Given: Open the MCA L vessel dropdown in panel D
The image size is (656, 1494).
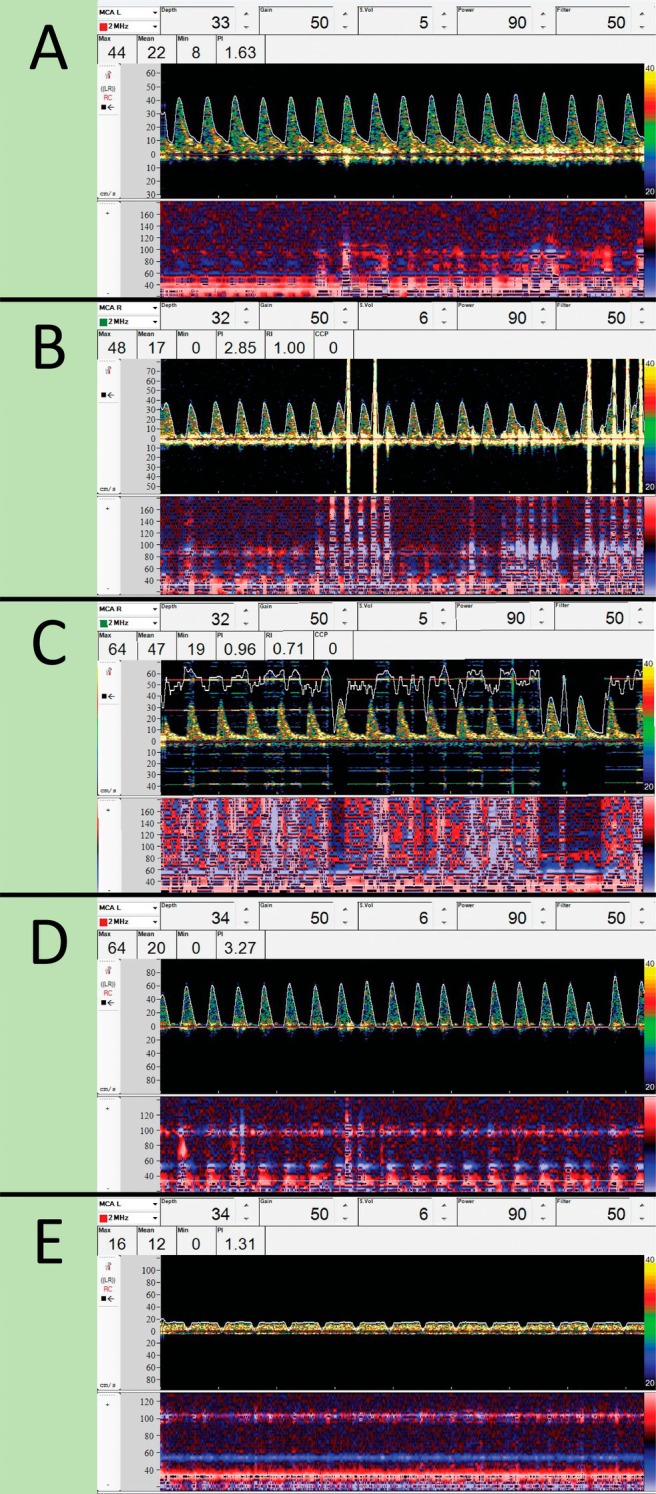Looking at the screenshot, I should 153,908.
